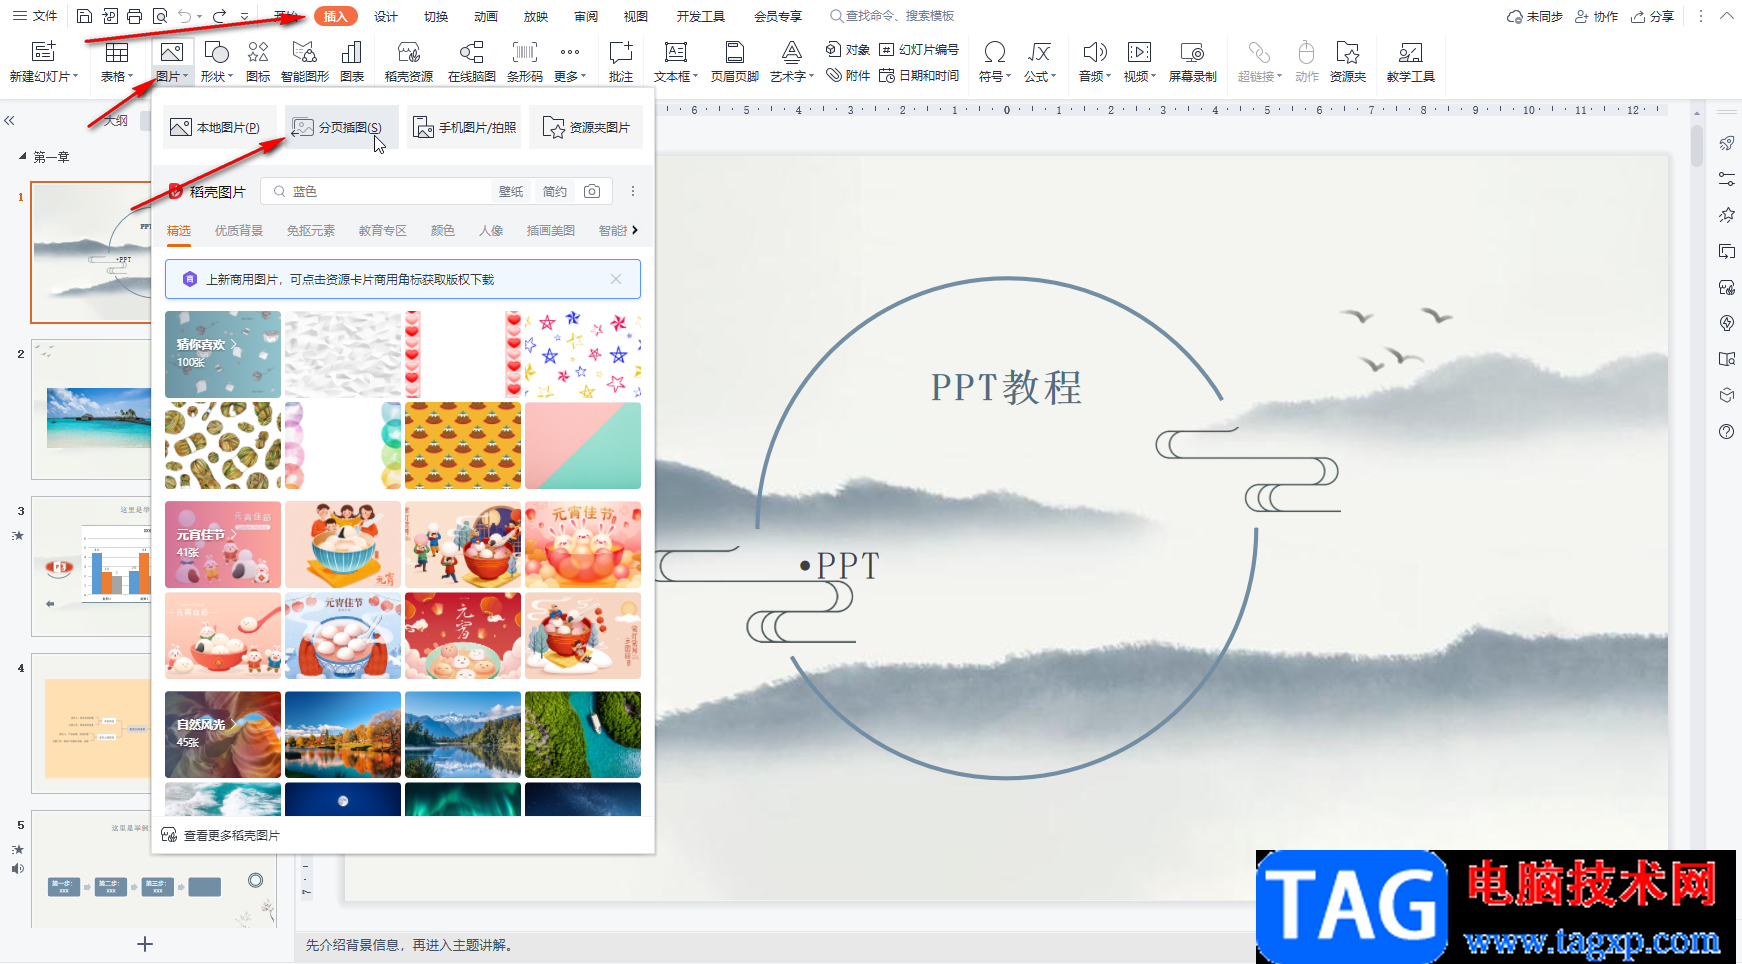Open the 新建幻灯片 new slide icon
The width and height of the screenshot is (1742, 964).
pos(43,52)
